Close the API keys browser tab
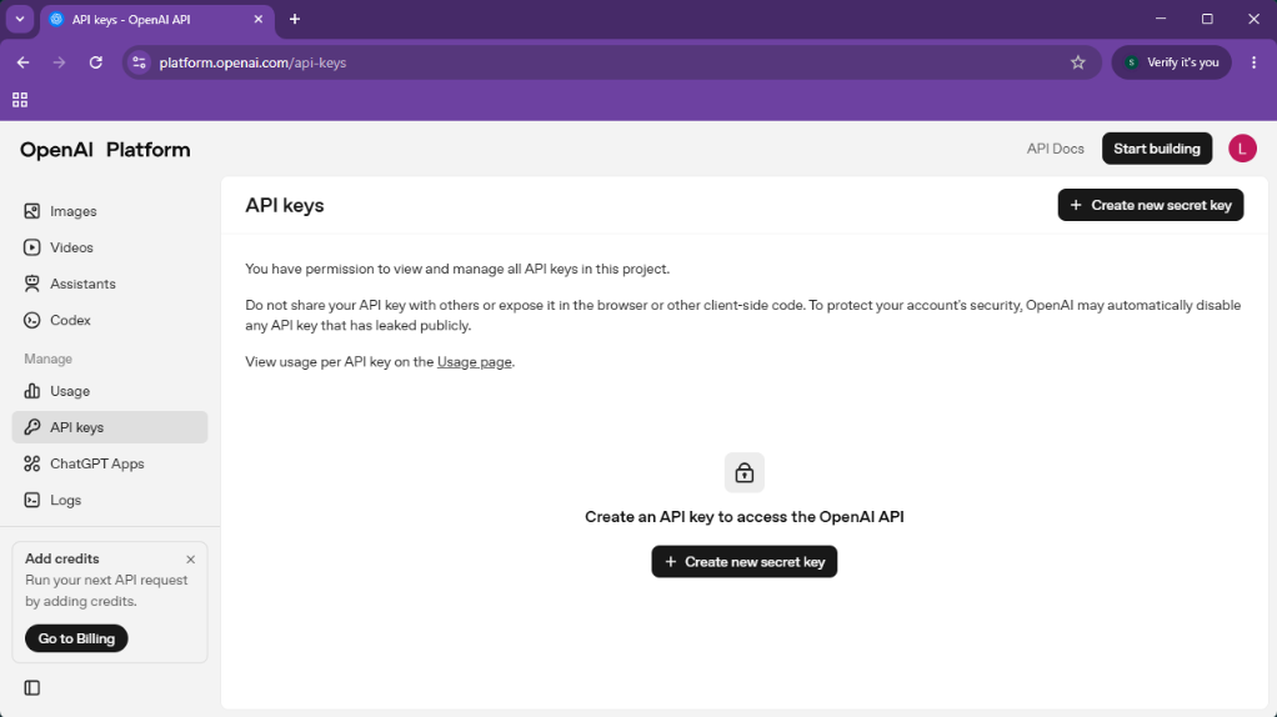 click(258, 19)
